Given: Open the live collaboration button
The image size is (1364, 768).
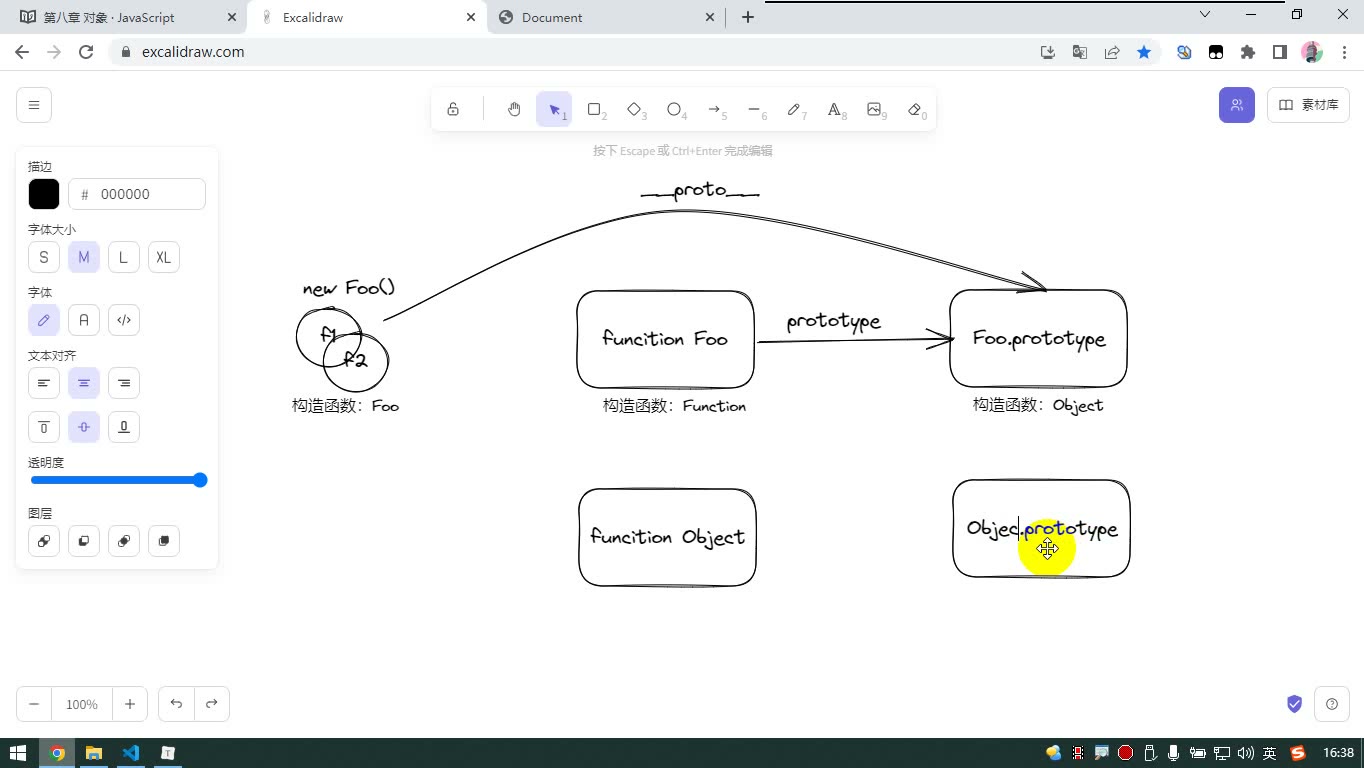Looking at the screenshot, I should (x=1237, y=105).
